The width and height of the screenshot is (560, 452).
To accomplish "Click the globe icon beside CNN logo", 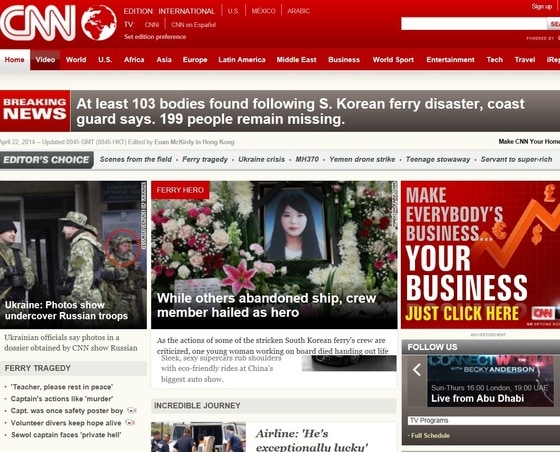I will [x=99, y=23].
